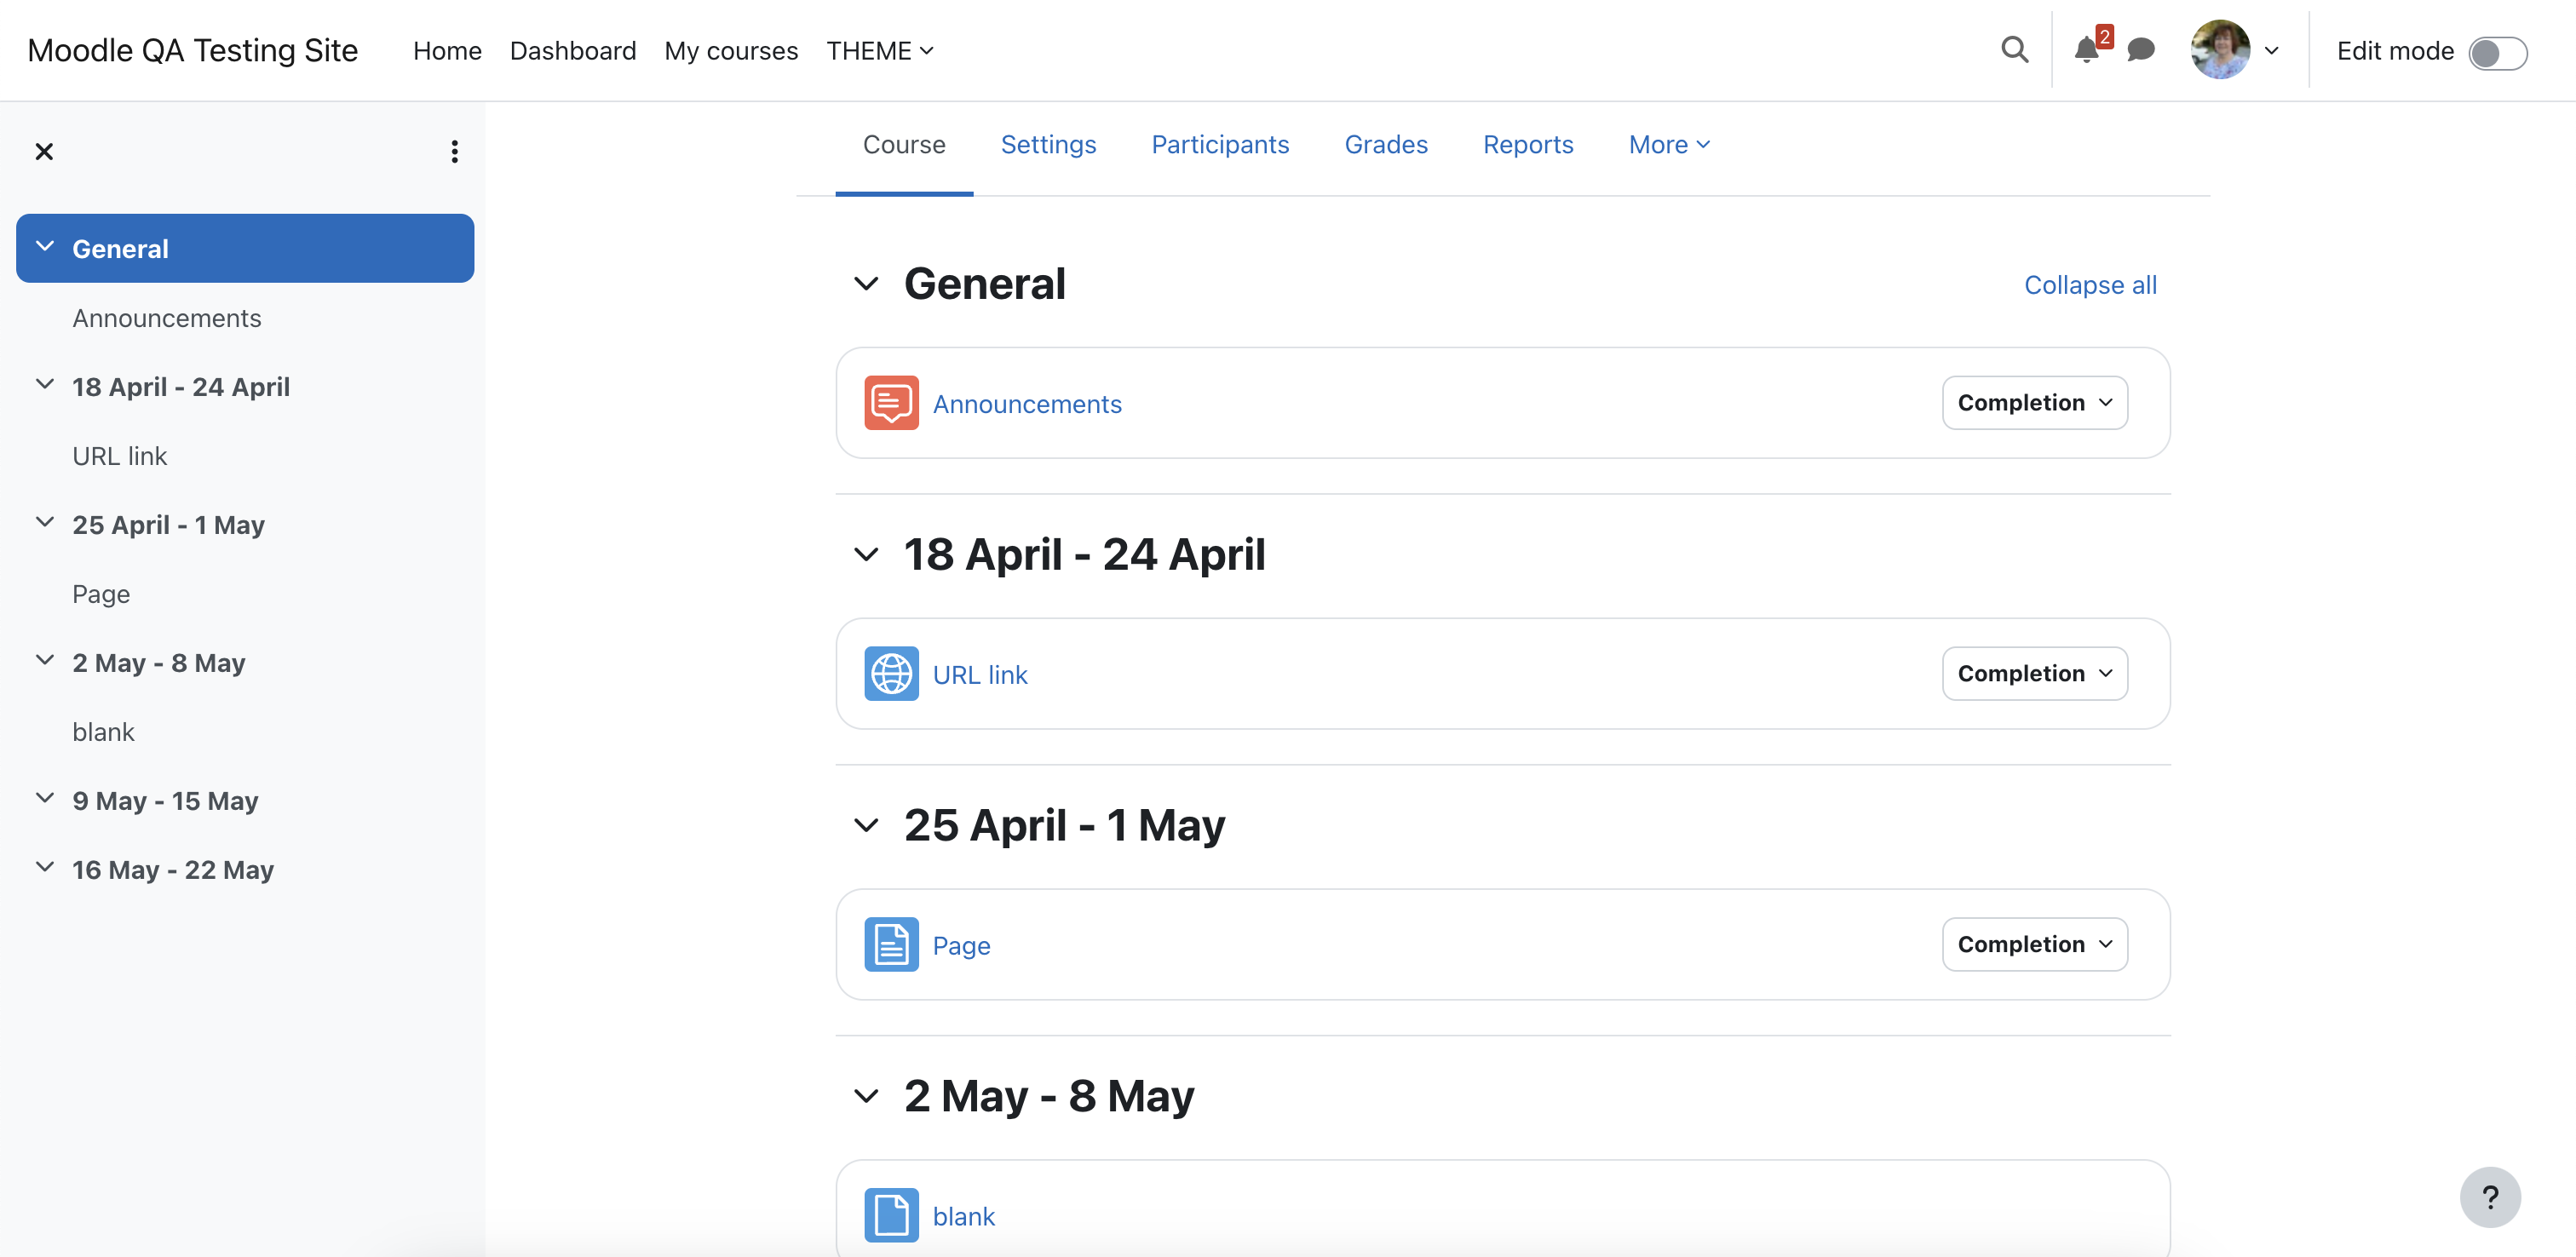Collapse main 25 April - 1 May section chevron

pos(866,825)
